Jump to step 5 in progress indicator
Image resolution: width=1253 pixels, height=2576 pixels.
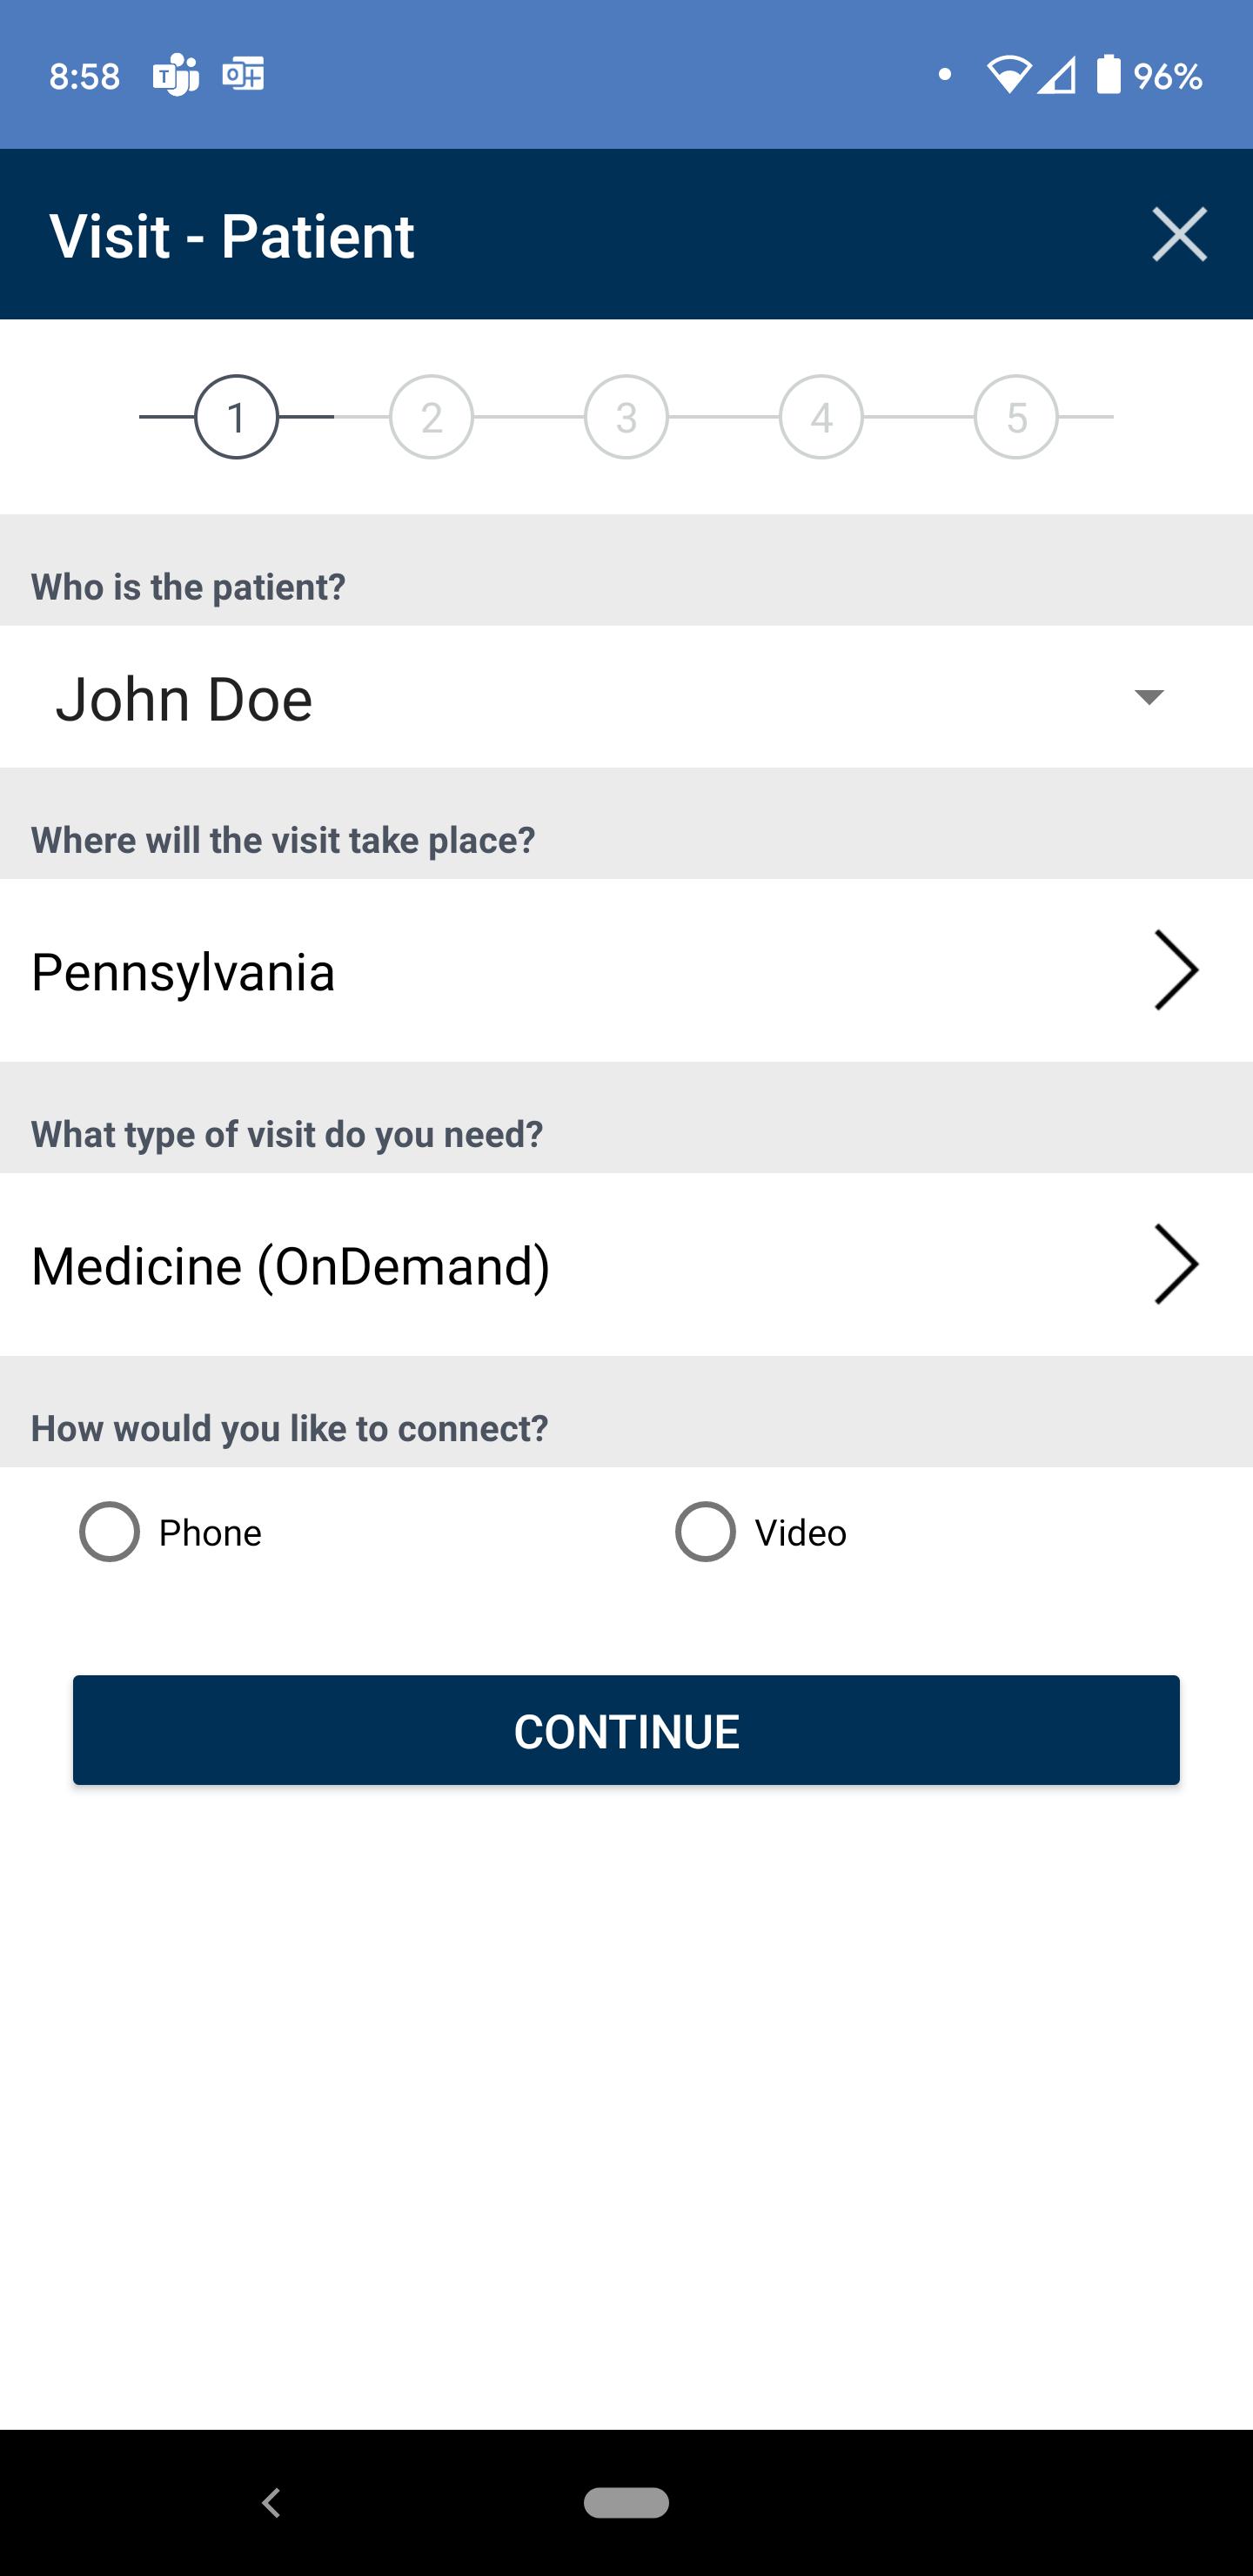[x=1016, y=417]
